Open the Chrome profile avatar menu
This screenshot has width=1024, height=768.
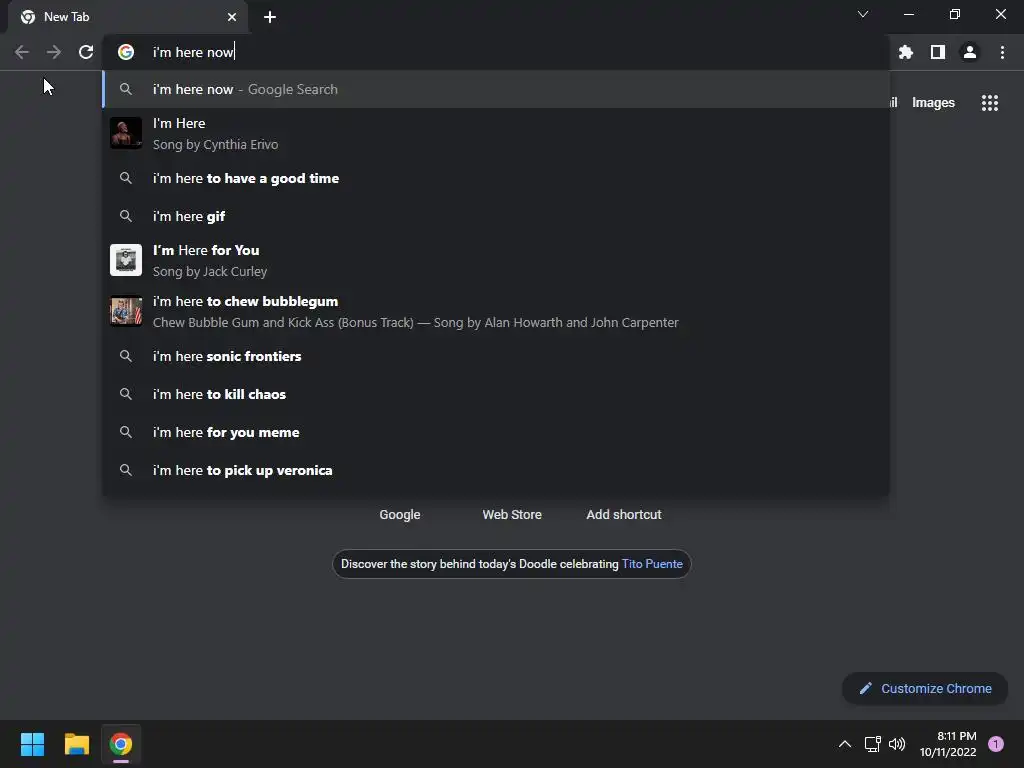point(970,52)
